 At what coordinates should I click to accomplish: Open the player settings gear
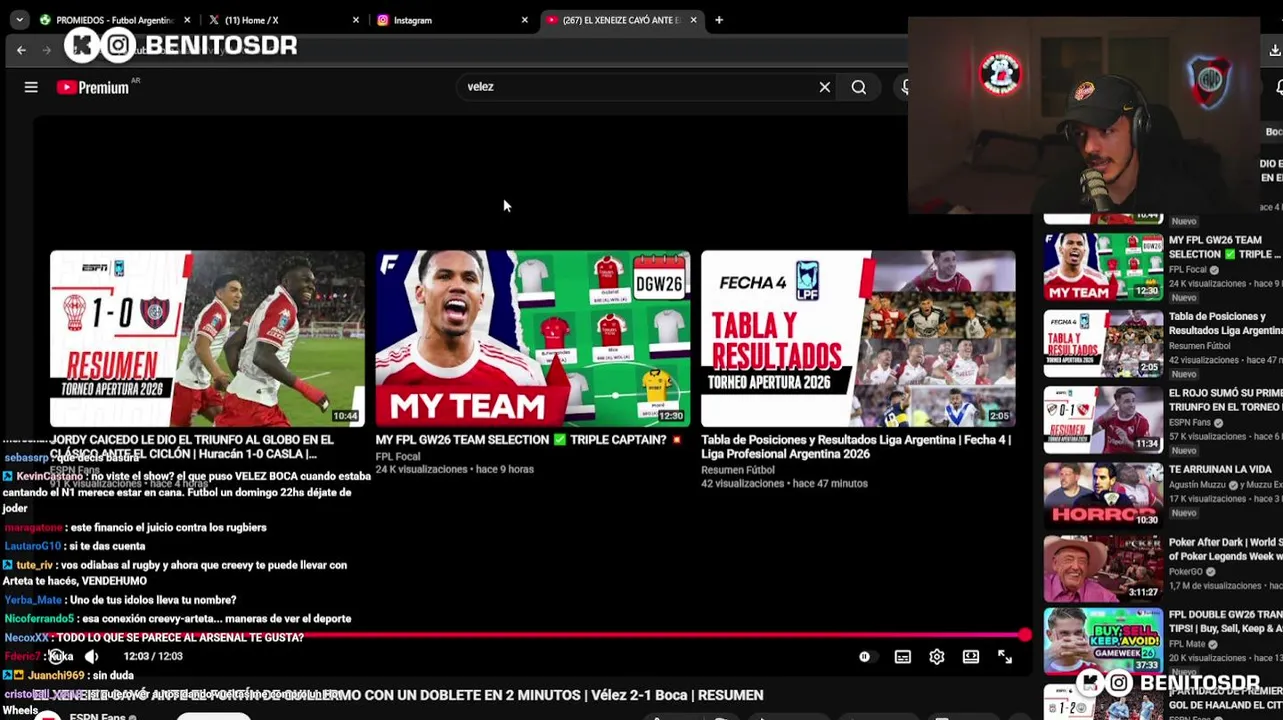point(937,657)
